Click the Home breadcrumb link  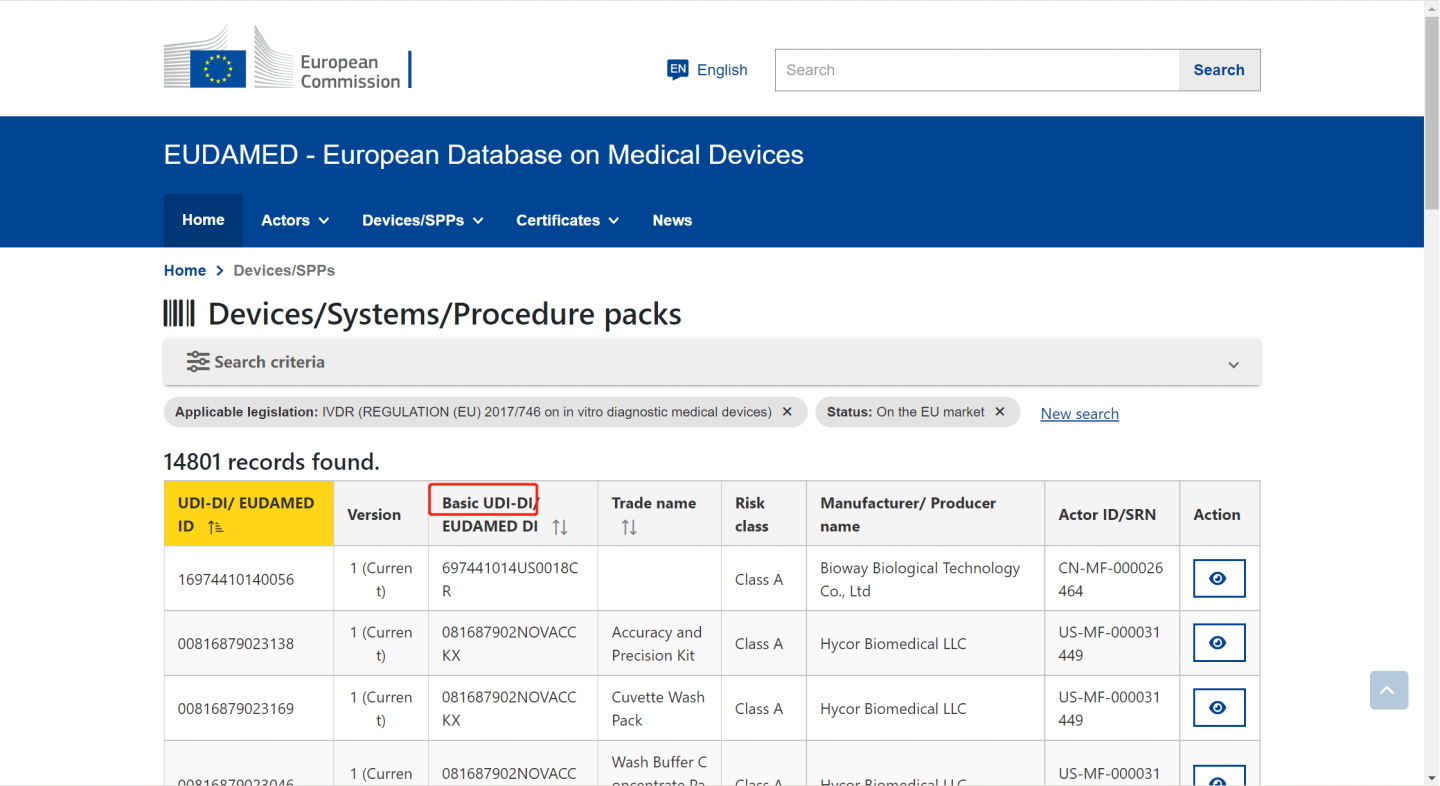click(185, 270)
